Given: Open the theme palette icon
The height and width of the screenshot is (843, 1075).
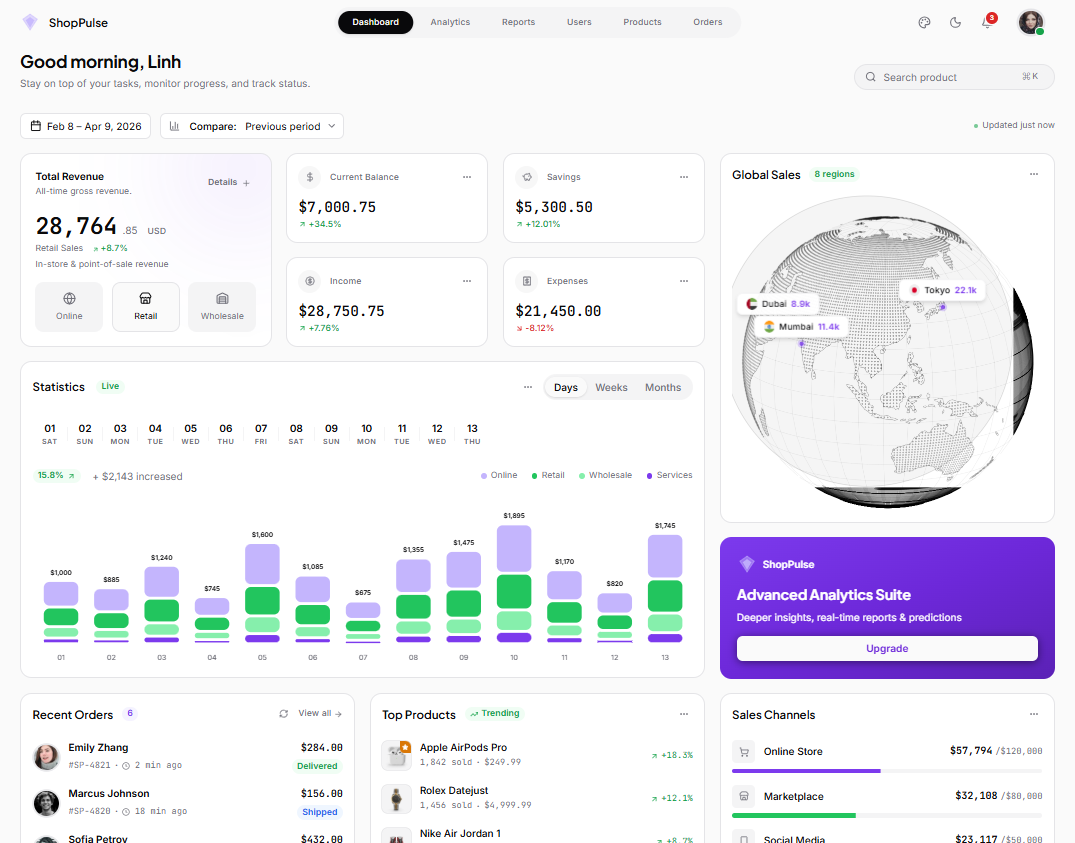Looking at the screenshot, I should (924, 23).
